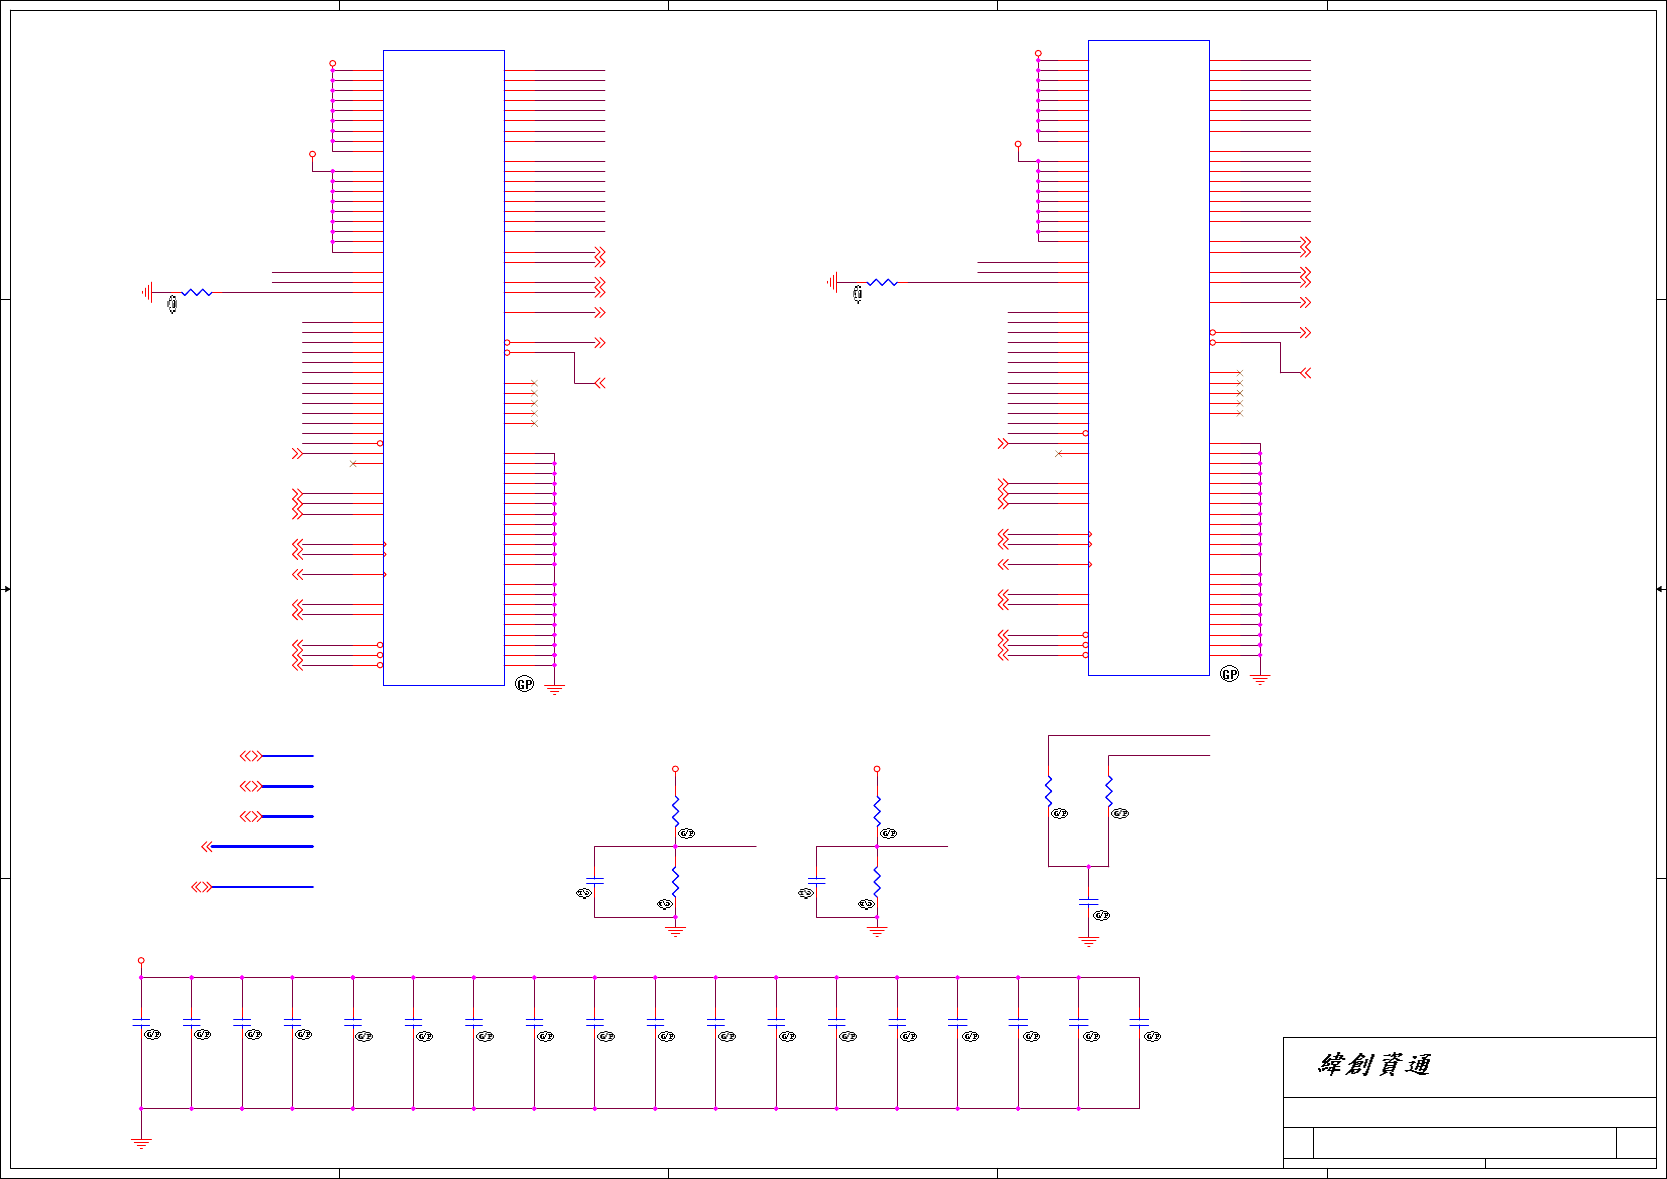Select first capacitor in the decoupling capacitor row
The height and width of the screenshot is (1179, 1667).
click(141, 1023)
